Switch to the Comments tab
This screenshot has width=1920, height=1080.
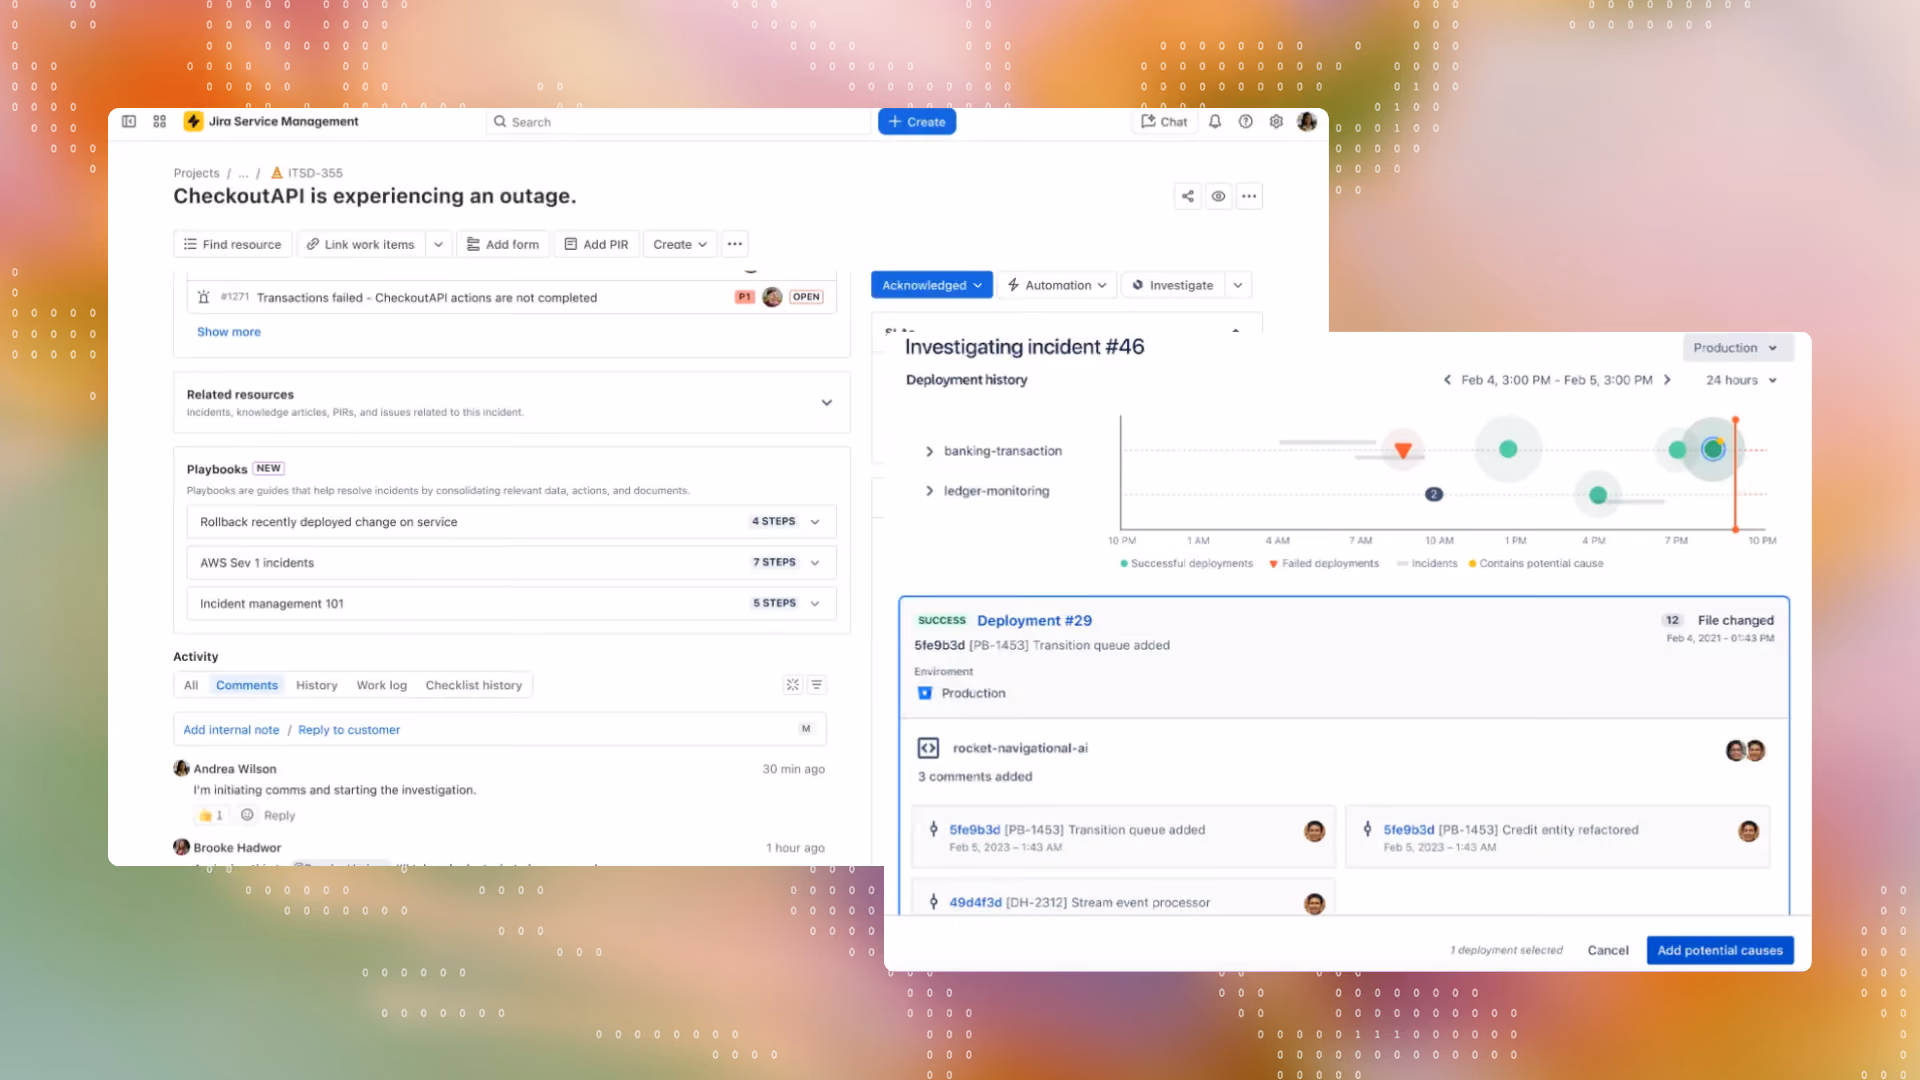pyautogui.click(x=247, y=685)
